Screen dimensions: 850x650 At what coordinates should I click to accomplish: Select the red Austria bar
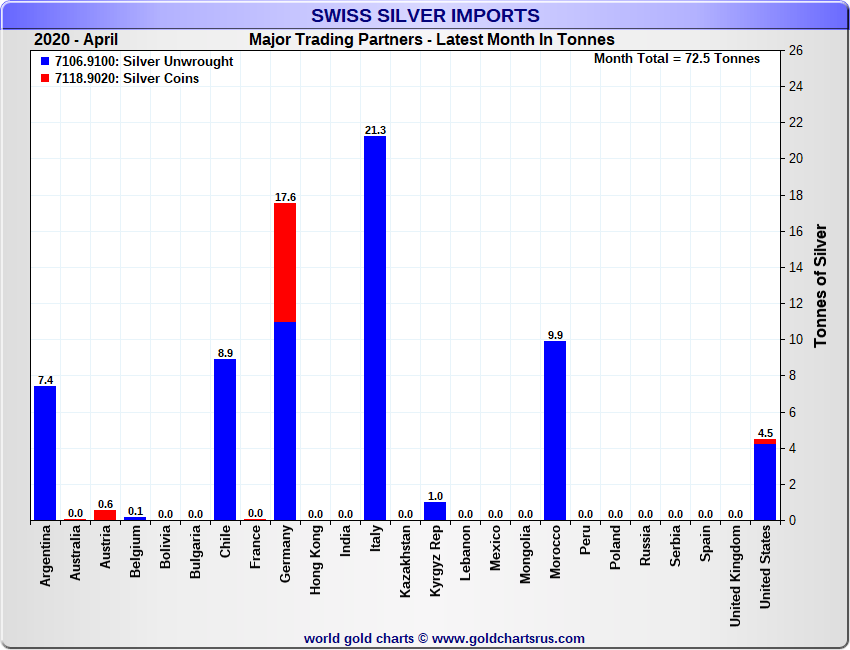click(105, 515)
